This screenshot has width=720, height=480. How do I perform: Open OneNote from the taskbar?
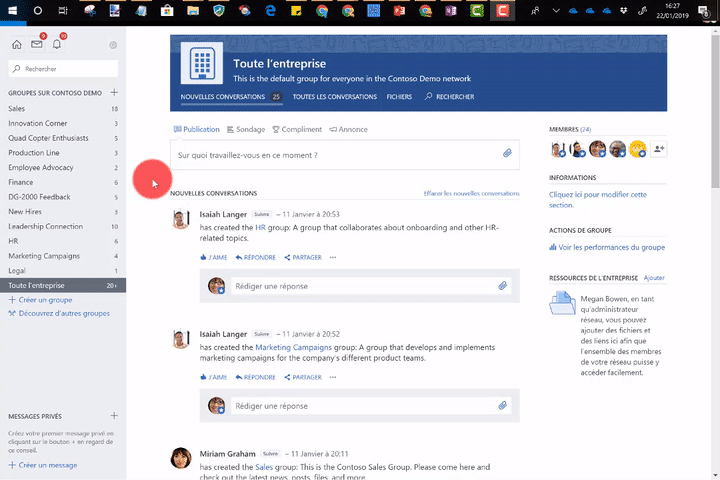pos(450,11)
